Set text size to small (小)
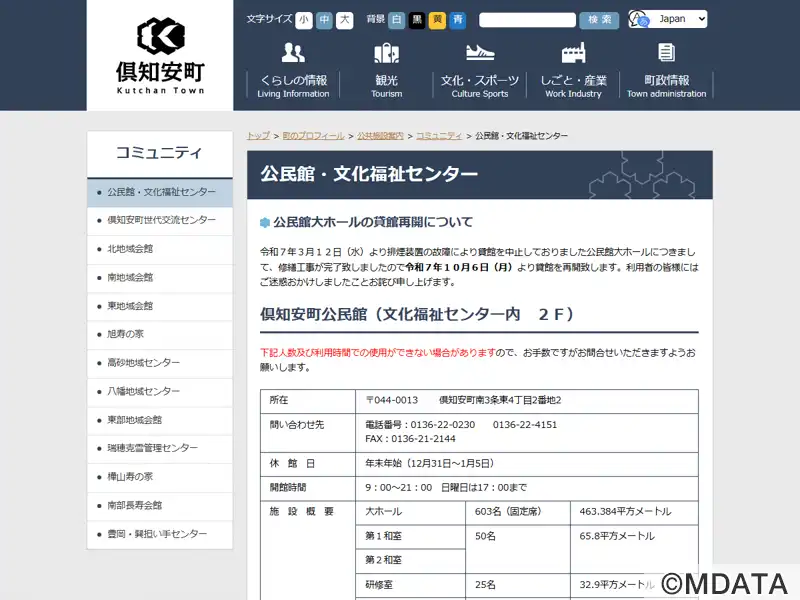This screenshot has width=800, height=600. click(x=304, y=20)
